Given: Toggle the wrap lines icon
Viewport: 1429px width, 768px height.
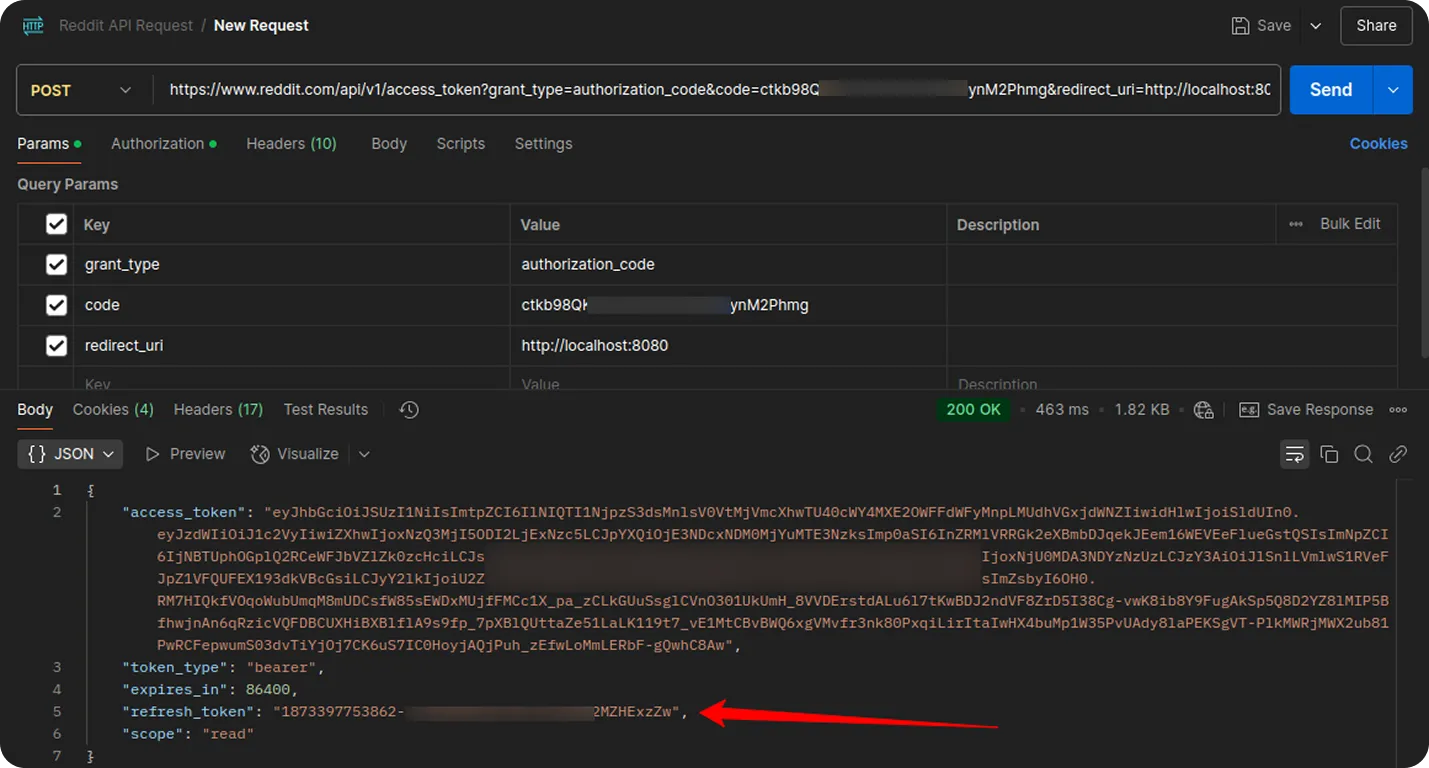Looking at the screenshot, I should coord(1295,454).
